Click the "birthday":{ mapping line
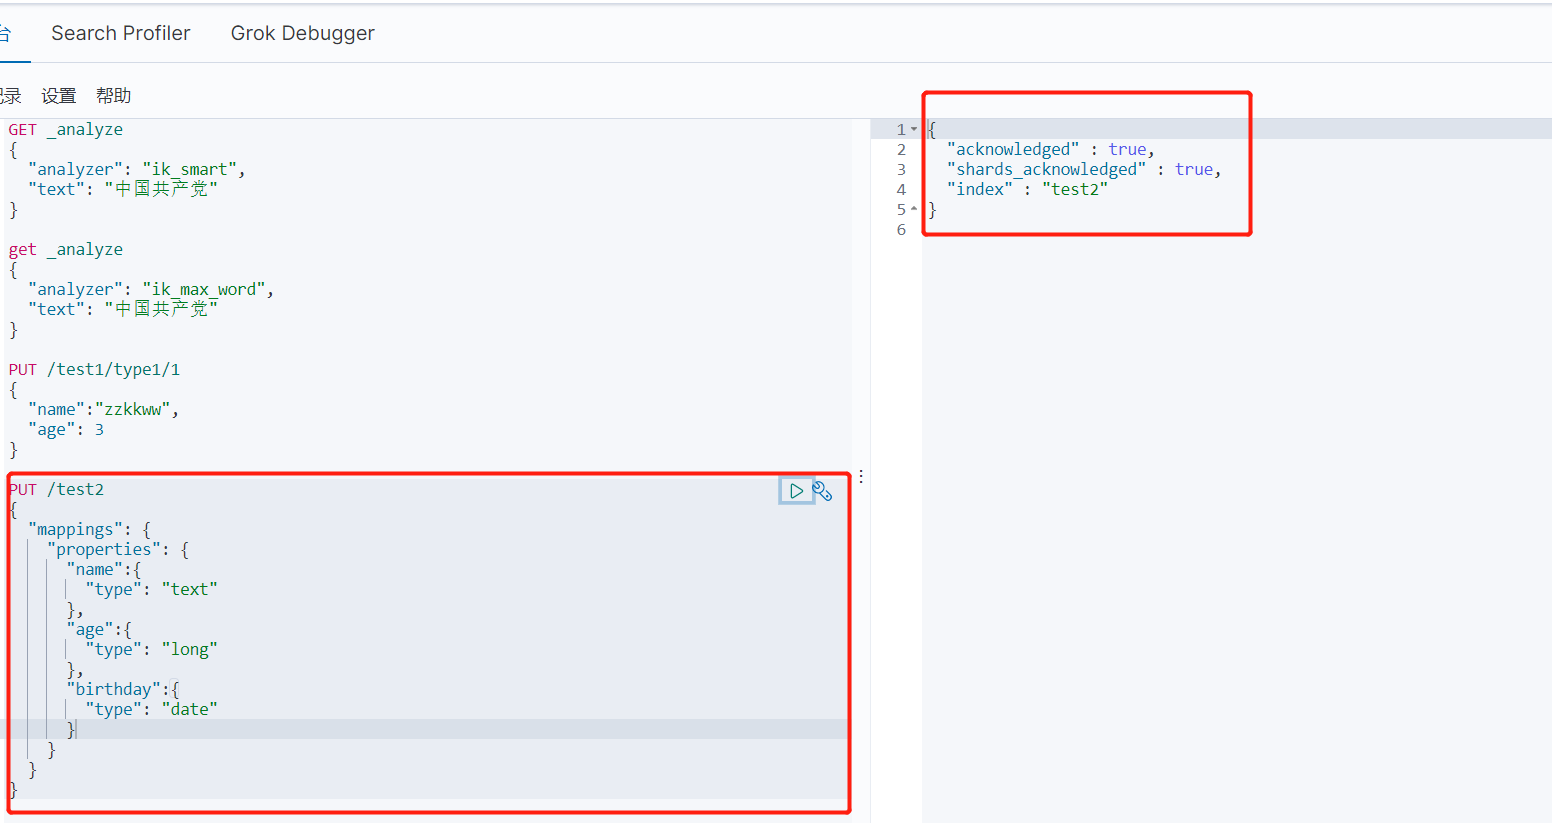 point(123,689)
